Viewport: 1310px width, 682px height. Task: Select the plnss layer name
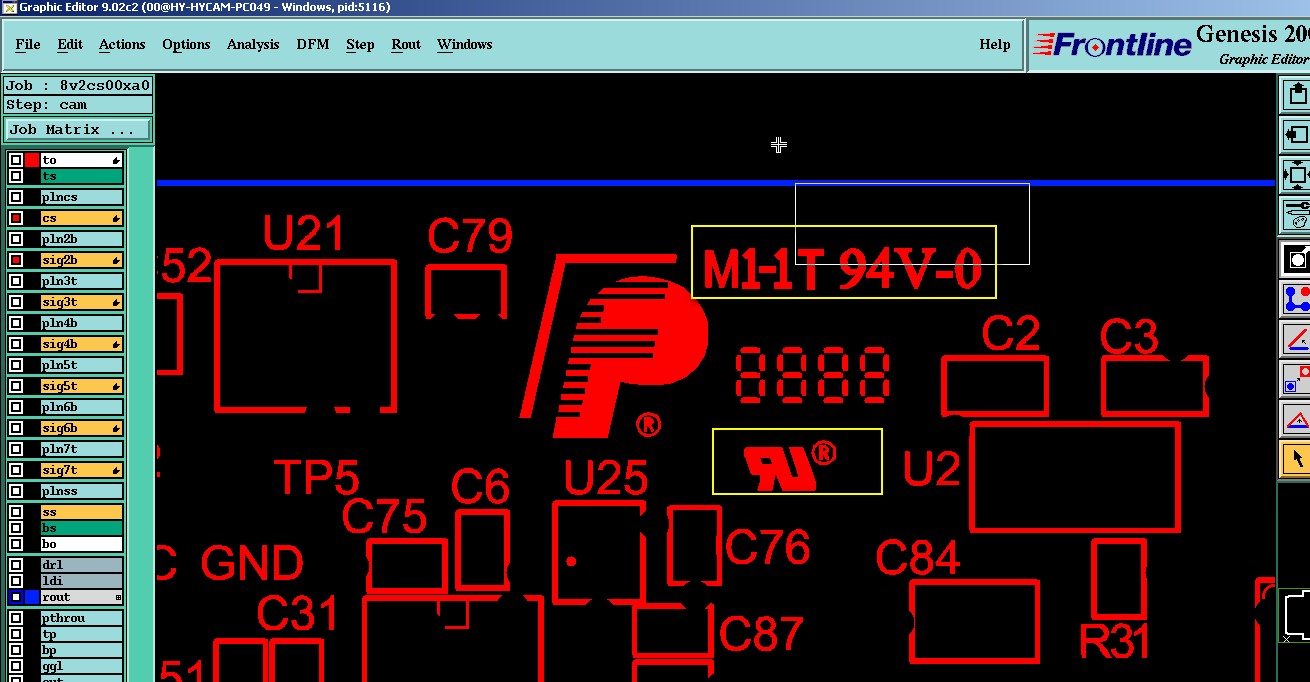(x=81, y=491)
